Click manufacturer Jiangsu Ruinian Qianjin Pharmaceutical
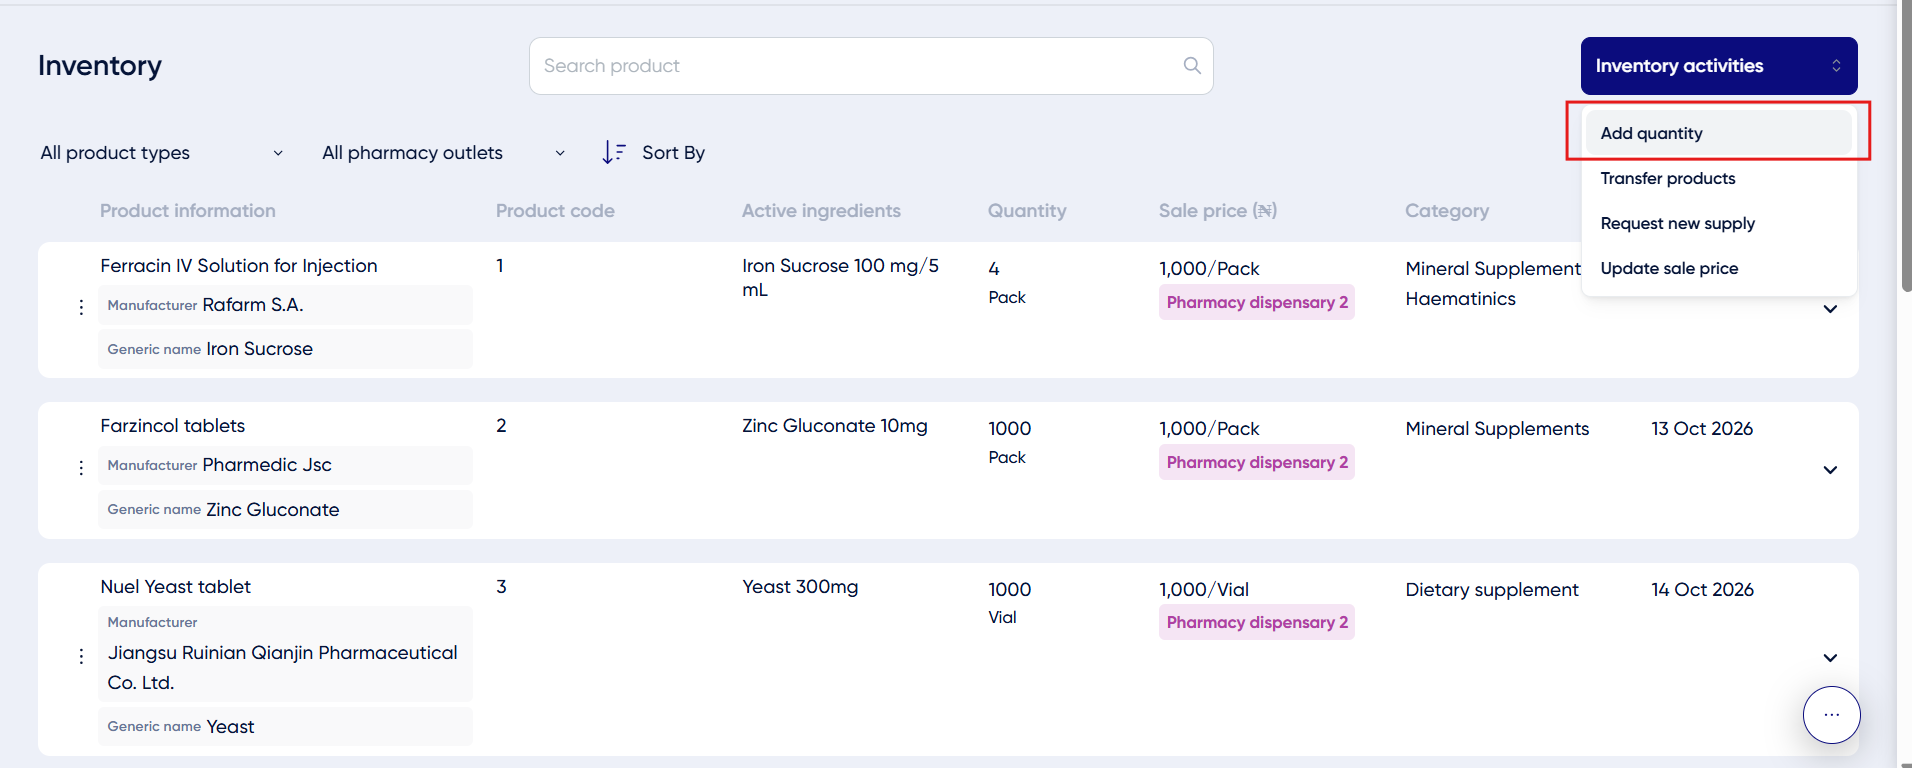The height and width of the screenshot is (768, 1912). tap(283, 667)
